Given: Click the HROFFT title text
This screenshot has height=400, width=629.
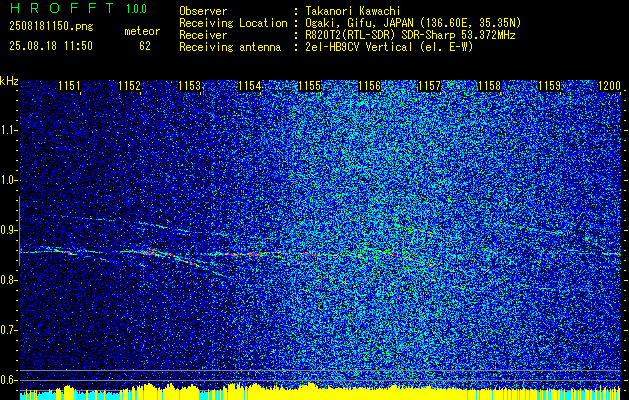Looking at the screenshot, I should (63, 8).
